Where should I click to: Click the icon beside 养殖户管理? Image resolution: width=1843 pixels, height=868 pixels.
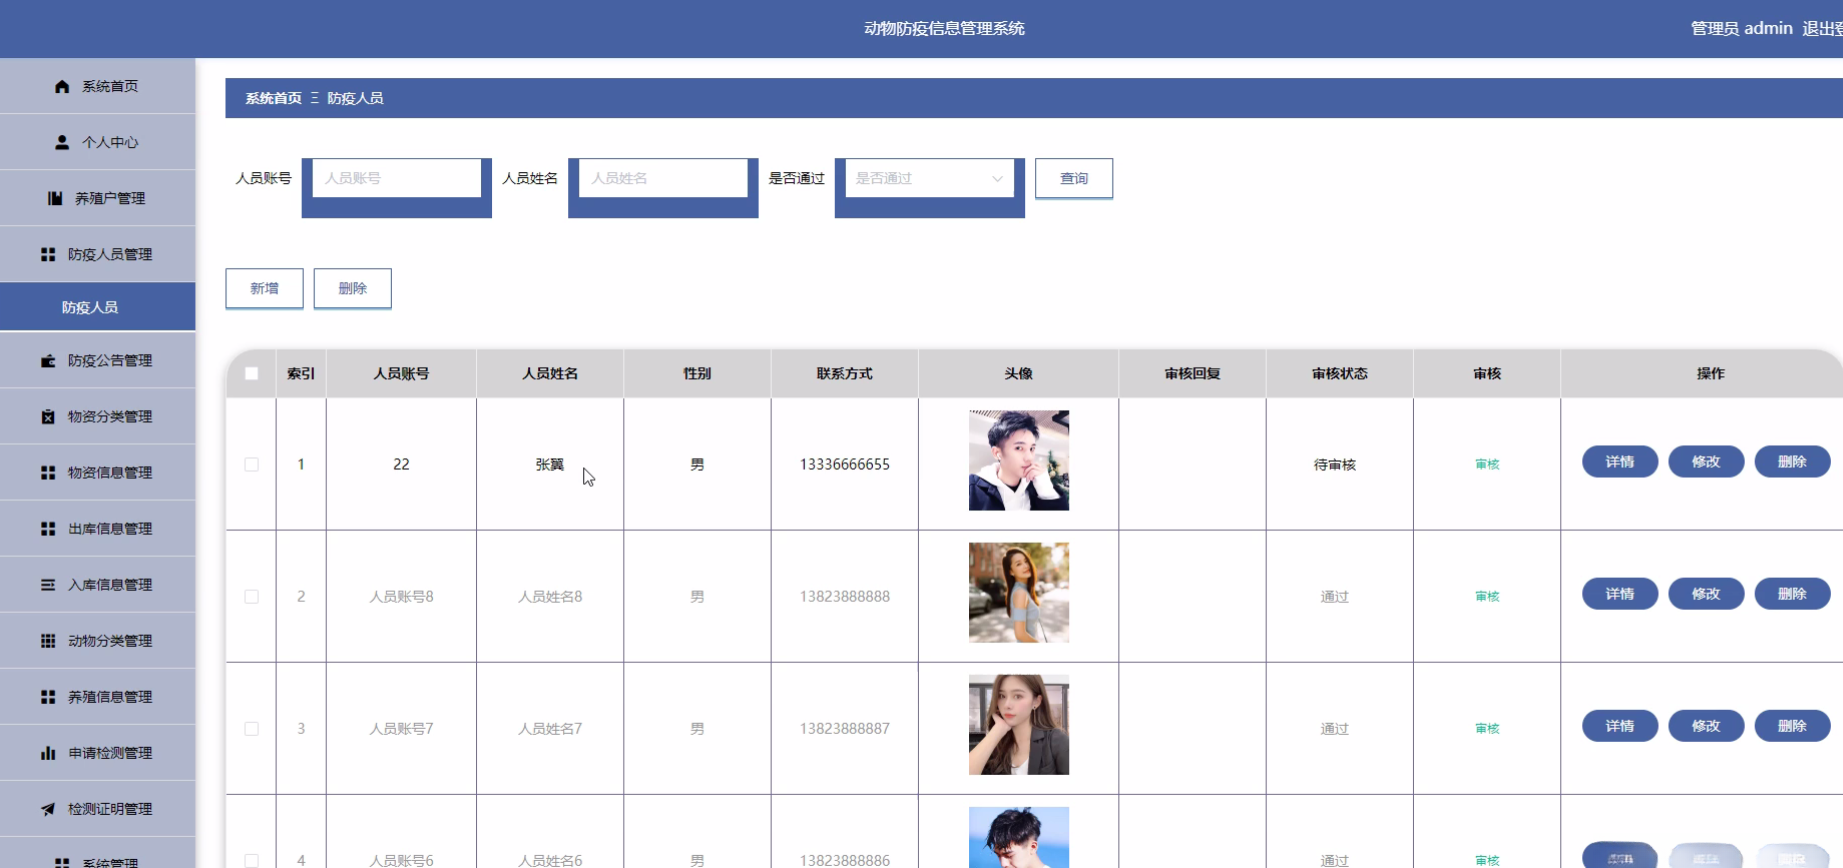[55, 199]
